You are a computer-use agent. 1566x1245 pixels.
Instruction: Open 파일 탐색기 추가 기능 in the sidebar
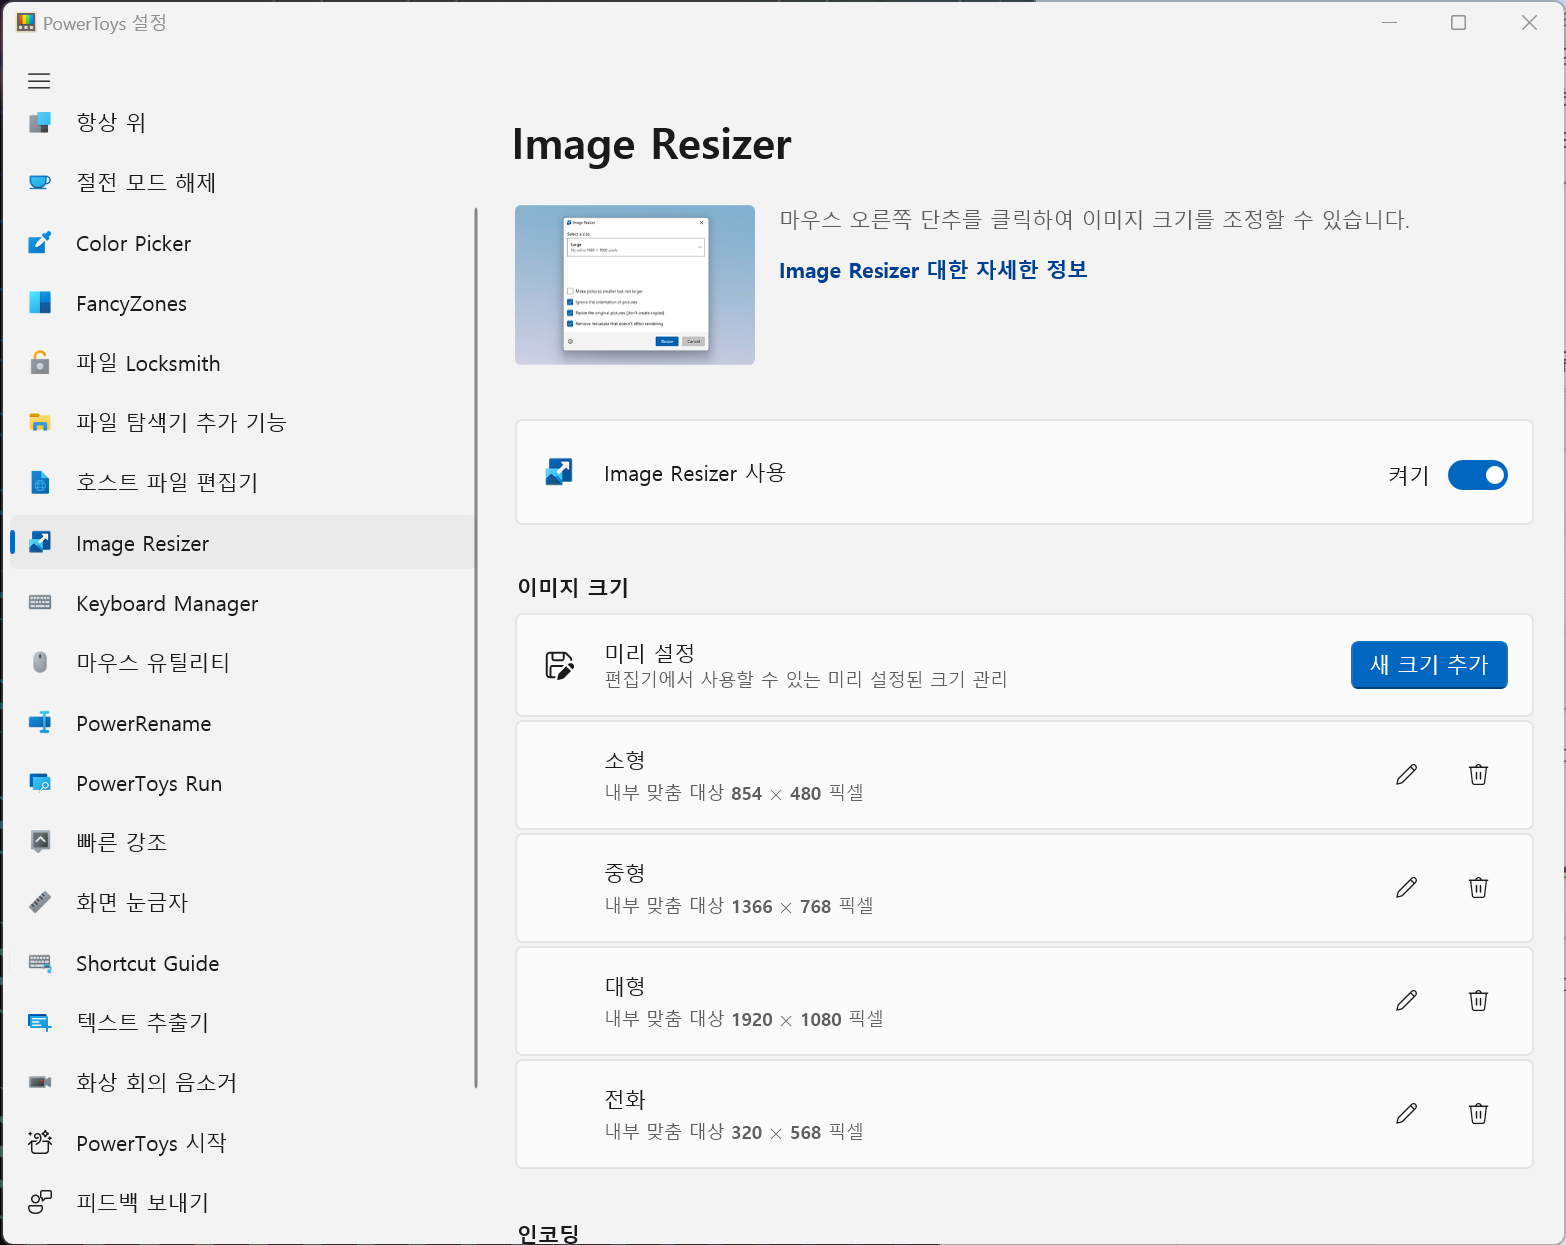click(242, 422)
